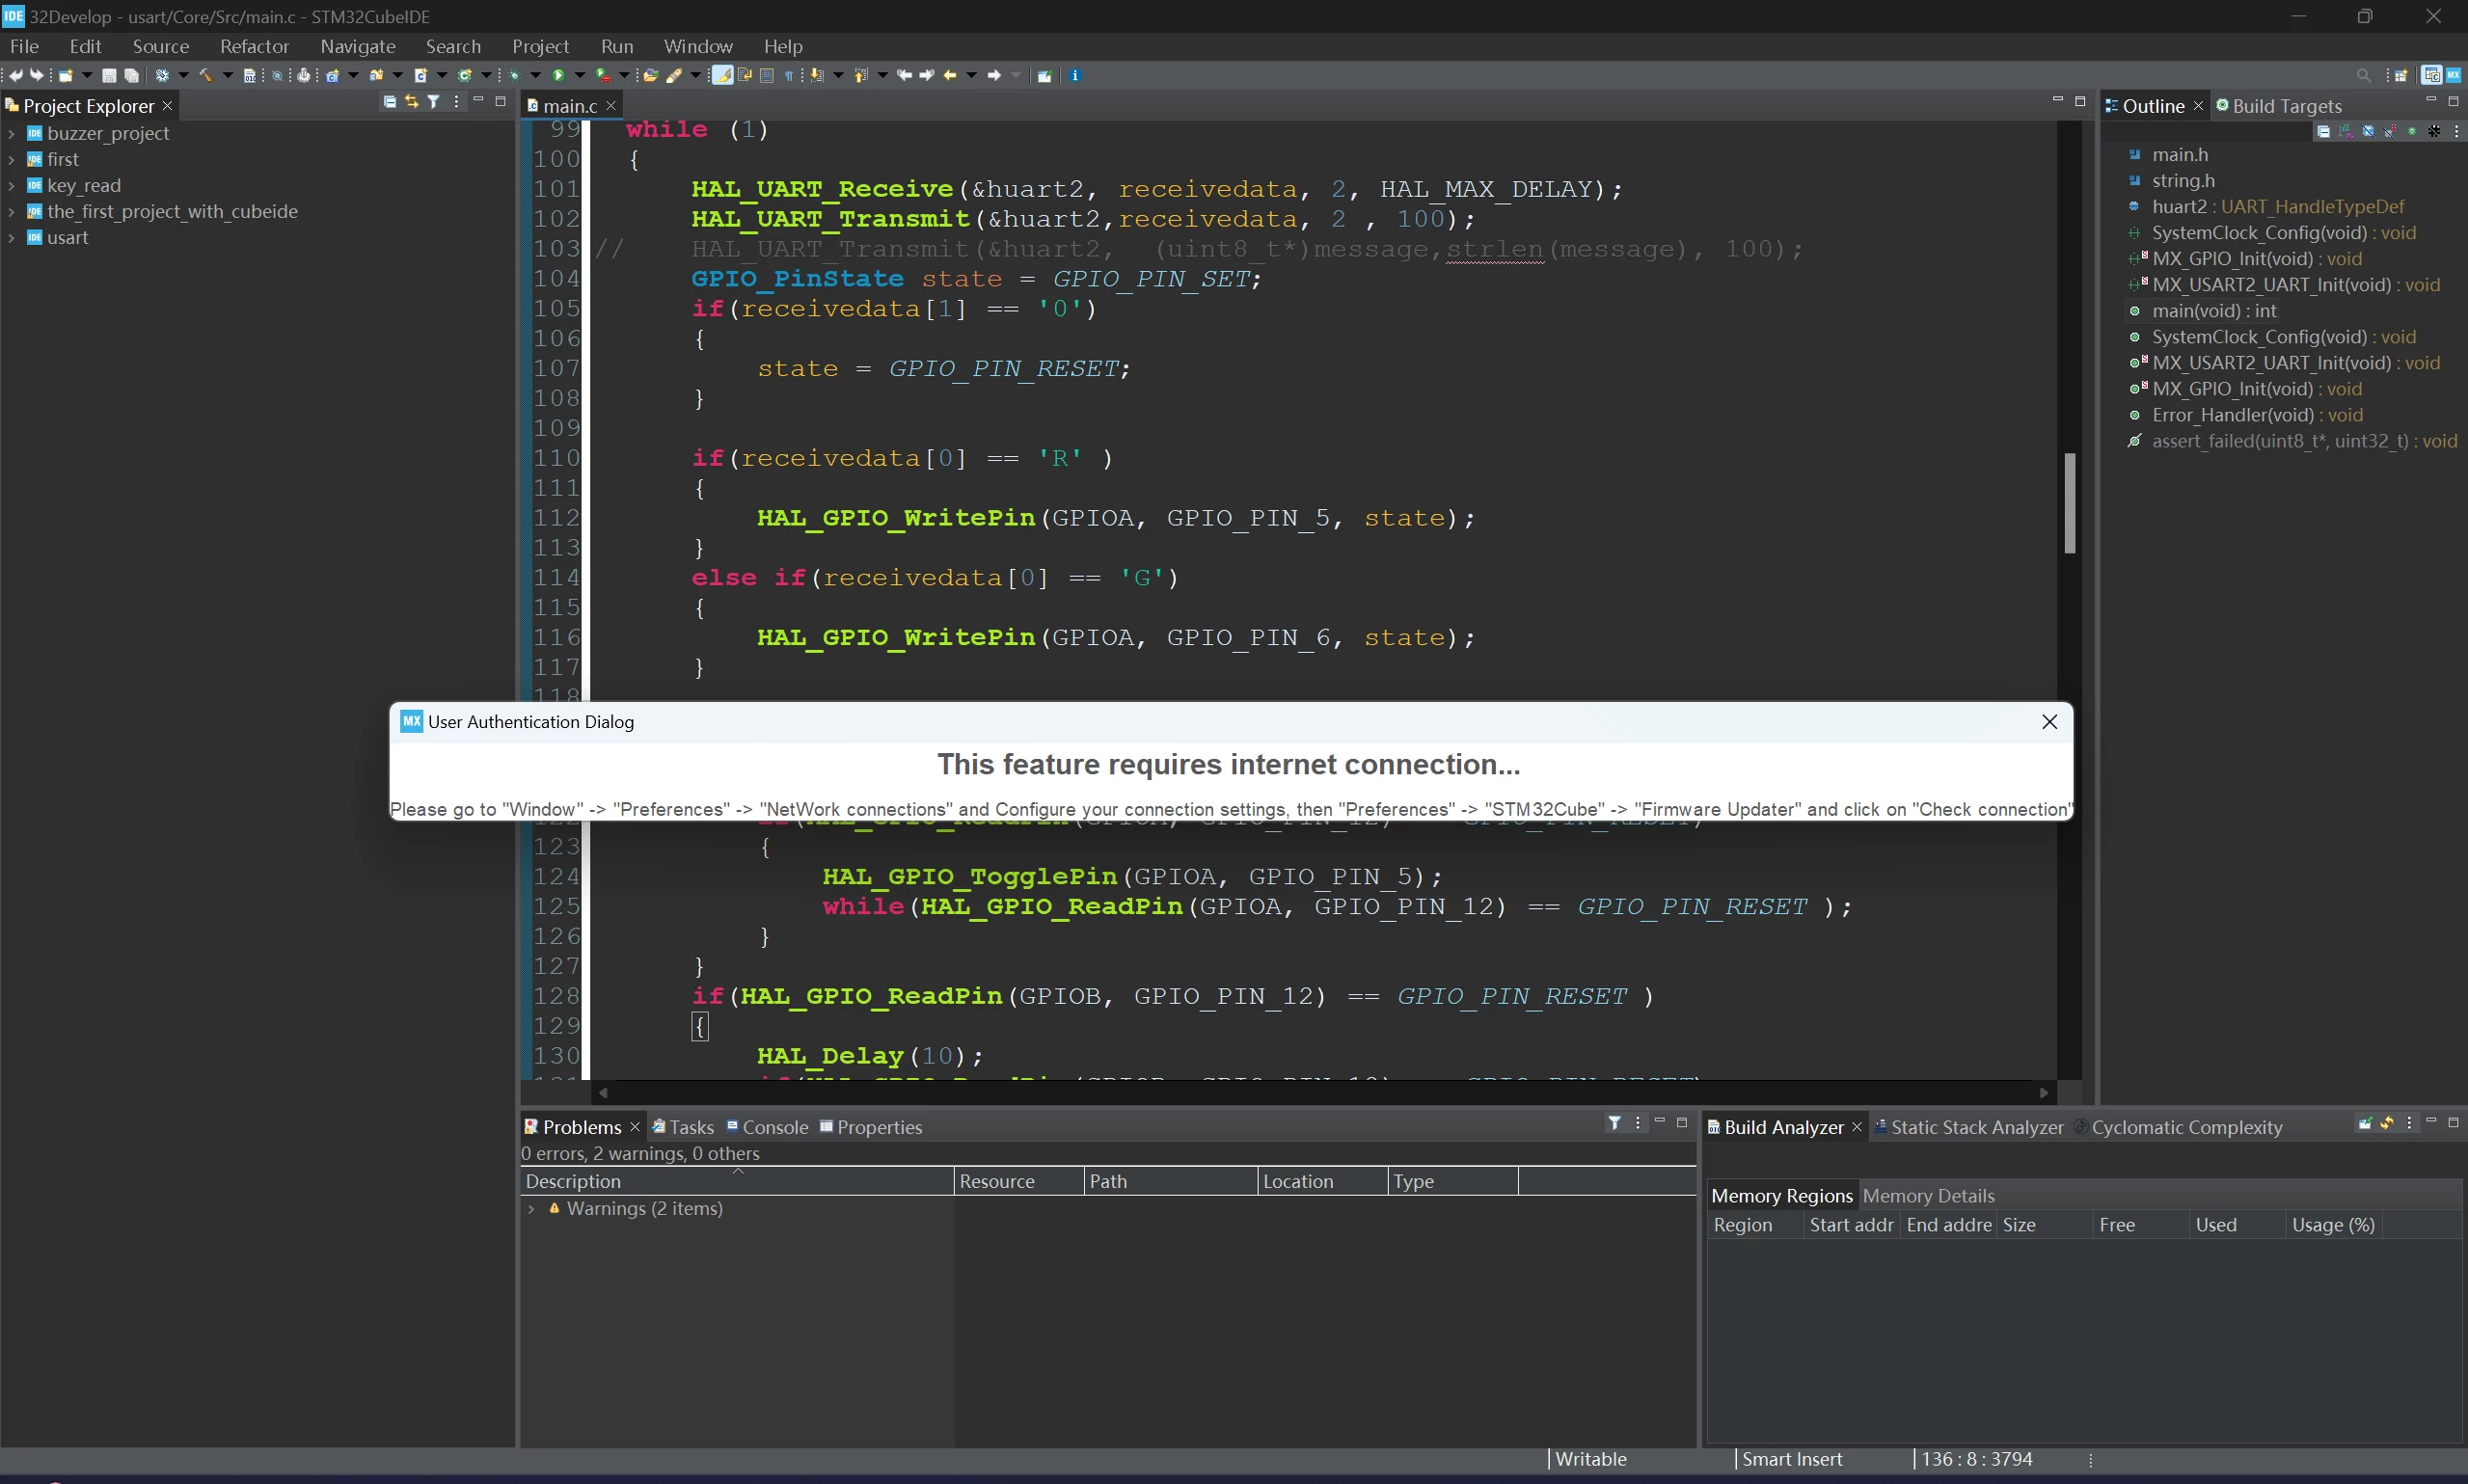Toggle Mark Occurrences highlighter icon
2468x1484 pixels.
723,75
